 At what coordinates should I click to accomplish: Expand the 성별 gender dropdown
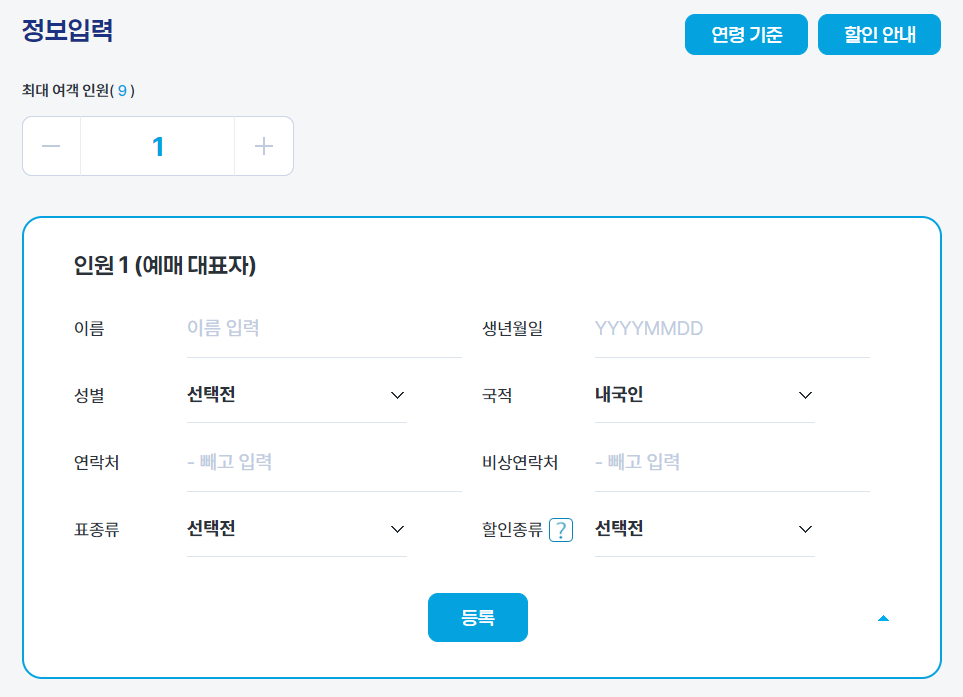click(x=297, y=395)
